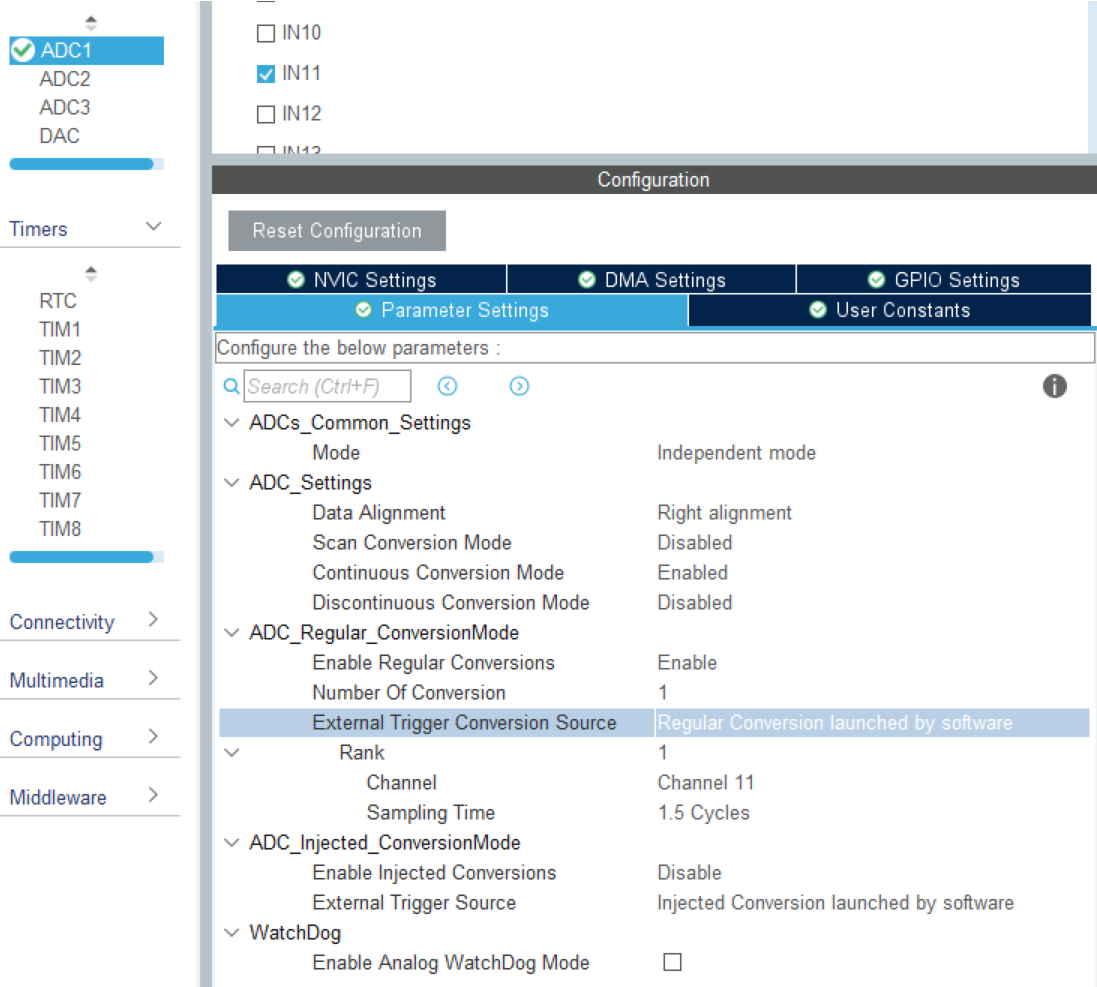Enable the IN12 channel checkbox
Screen dimensions: 1097x987
(266, 114)
